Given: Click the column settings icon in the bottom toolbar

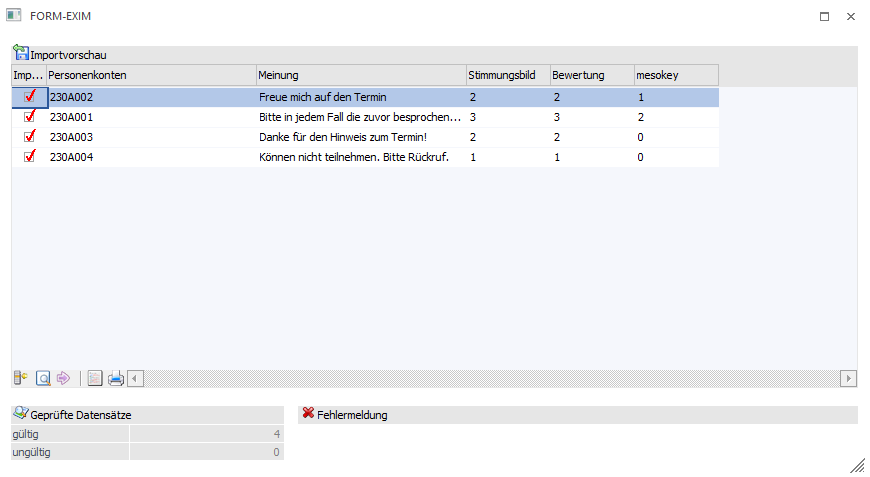Looking at the screenshot, I should coord(21,378).
